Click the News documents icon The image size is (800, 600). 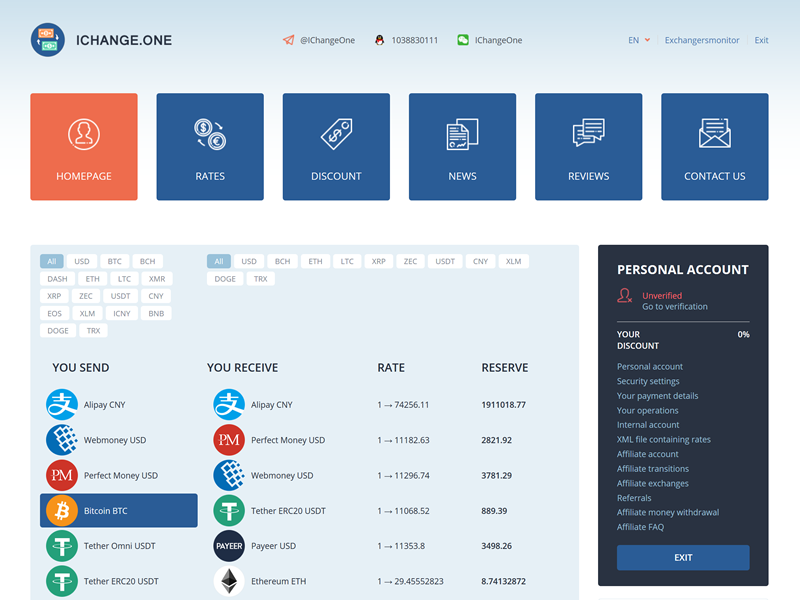pyautogui.click(x=462, y=134)
